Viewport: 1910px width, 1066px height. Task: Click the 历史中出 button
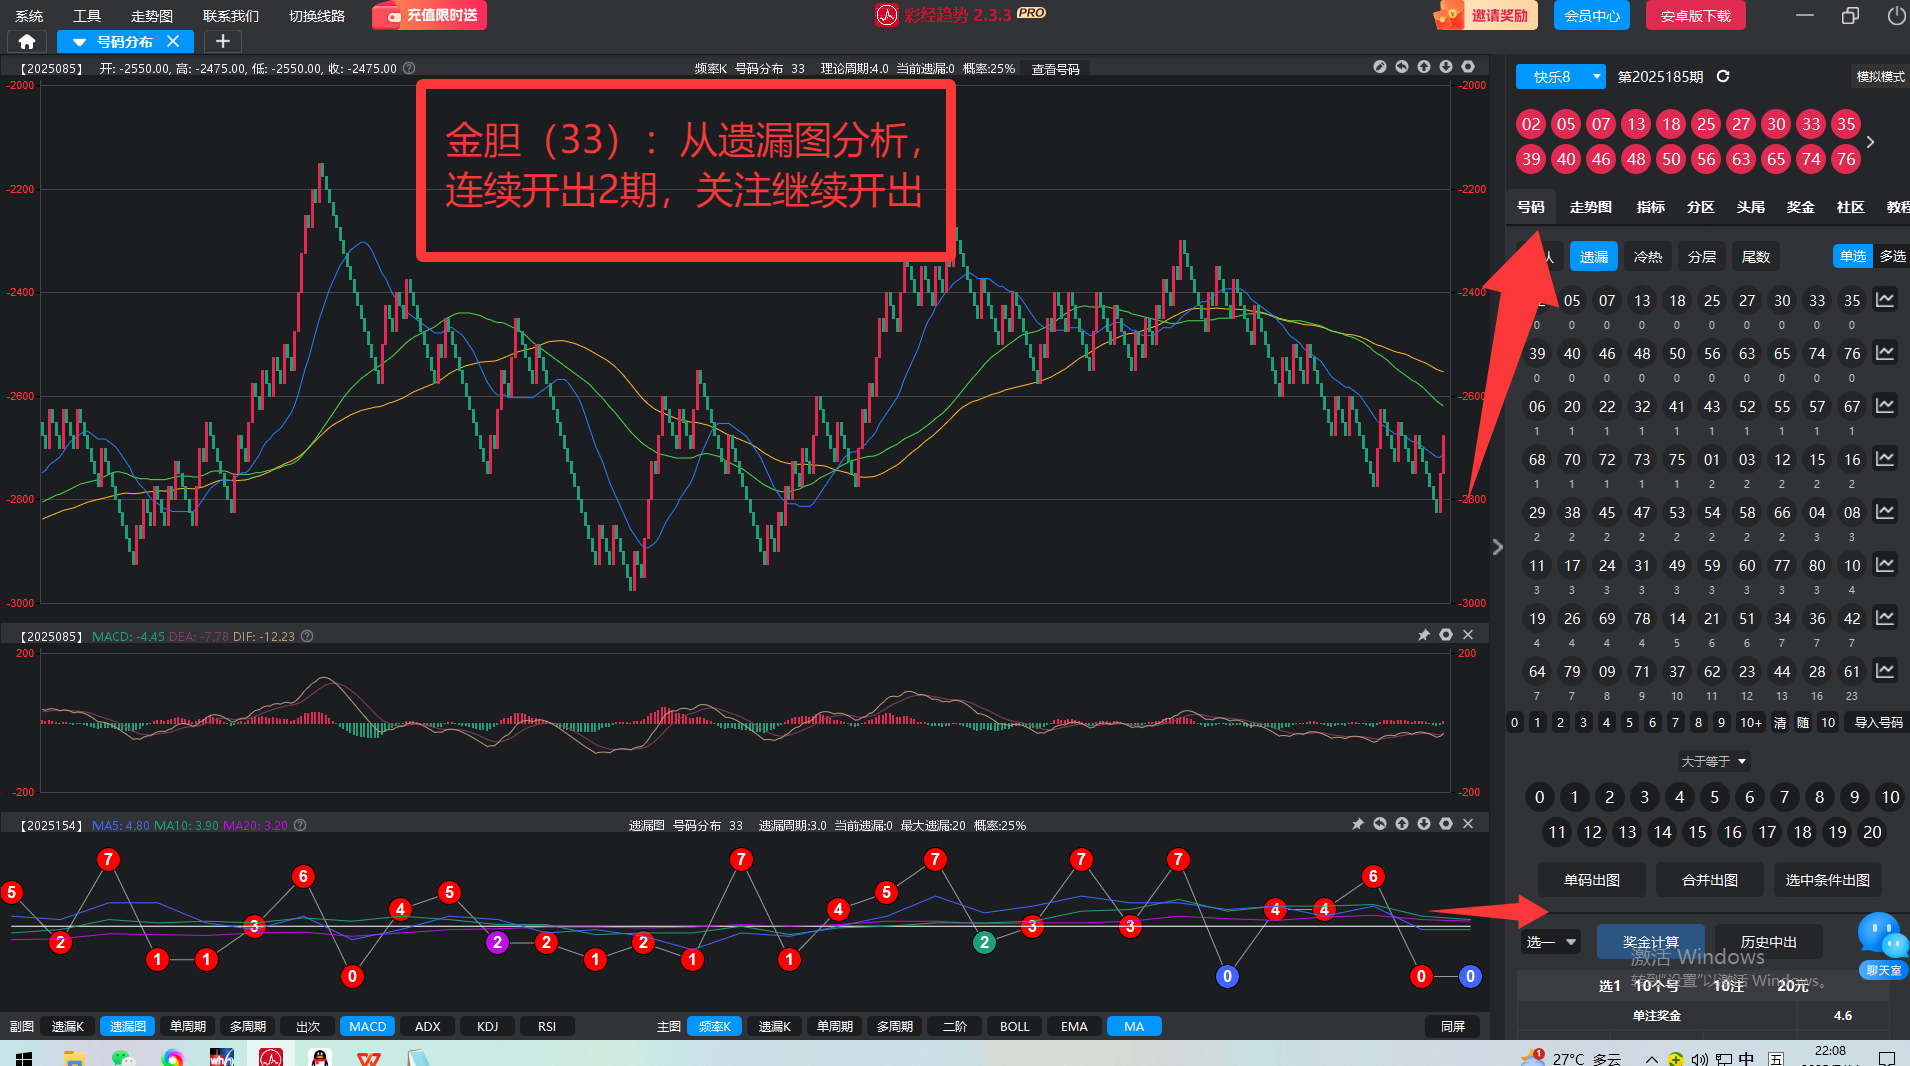tap(1769, 942)
